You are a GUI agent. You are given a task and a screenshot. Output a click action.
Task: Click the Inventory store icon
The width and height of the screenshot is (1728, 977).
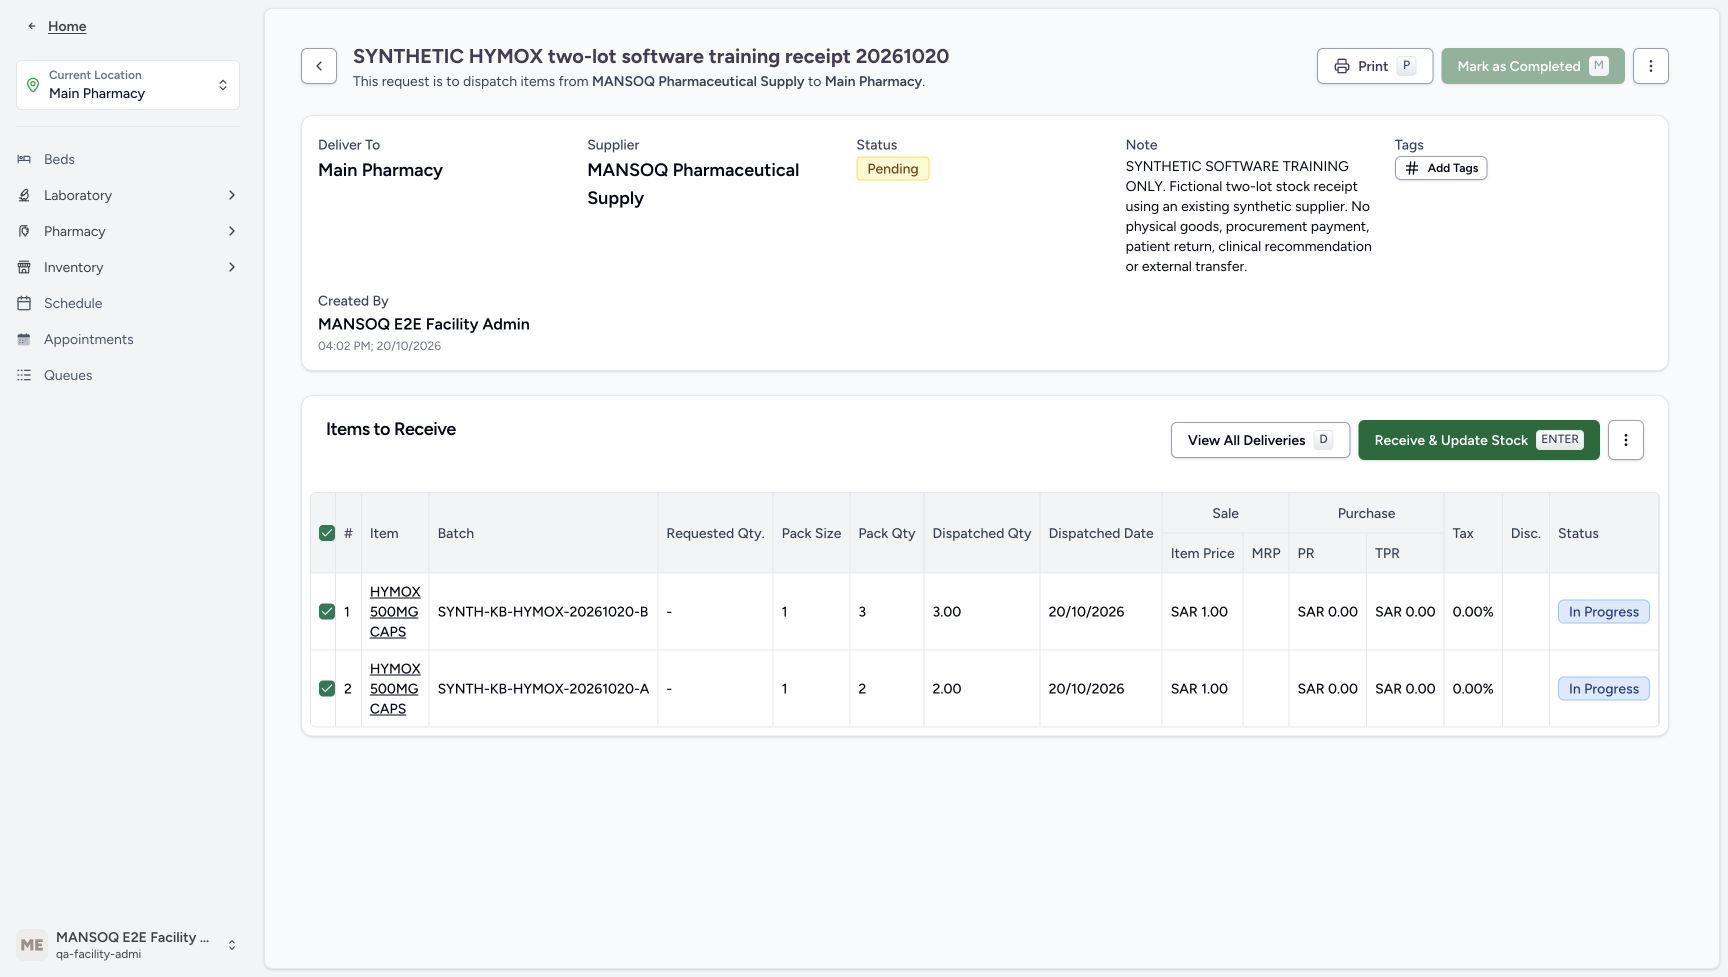click(24, 267)
